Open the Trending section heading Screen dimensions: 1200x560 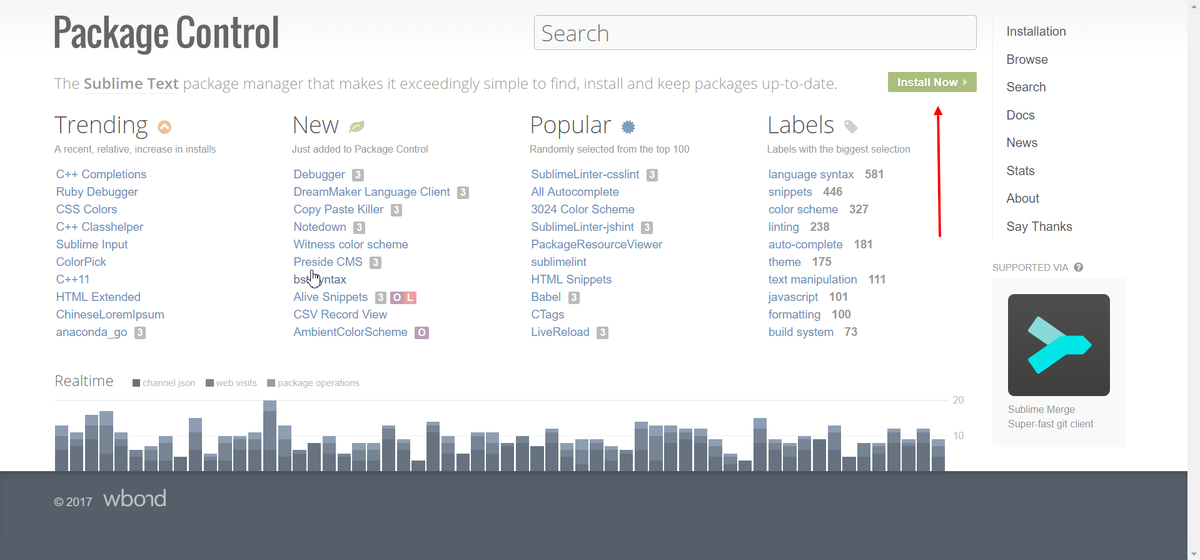pyautogui.click(x=101, y=125)
